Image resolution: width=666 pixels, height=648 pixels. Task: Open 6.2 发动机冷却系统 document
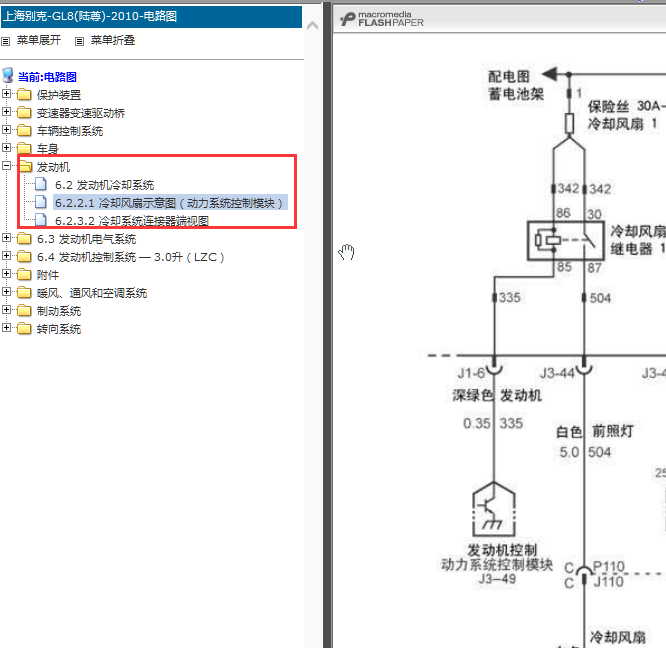pos(104,185)
